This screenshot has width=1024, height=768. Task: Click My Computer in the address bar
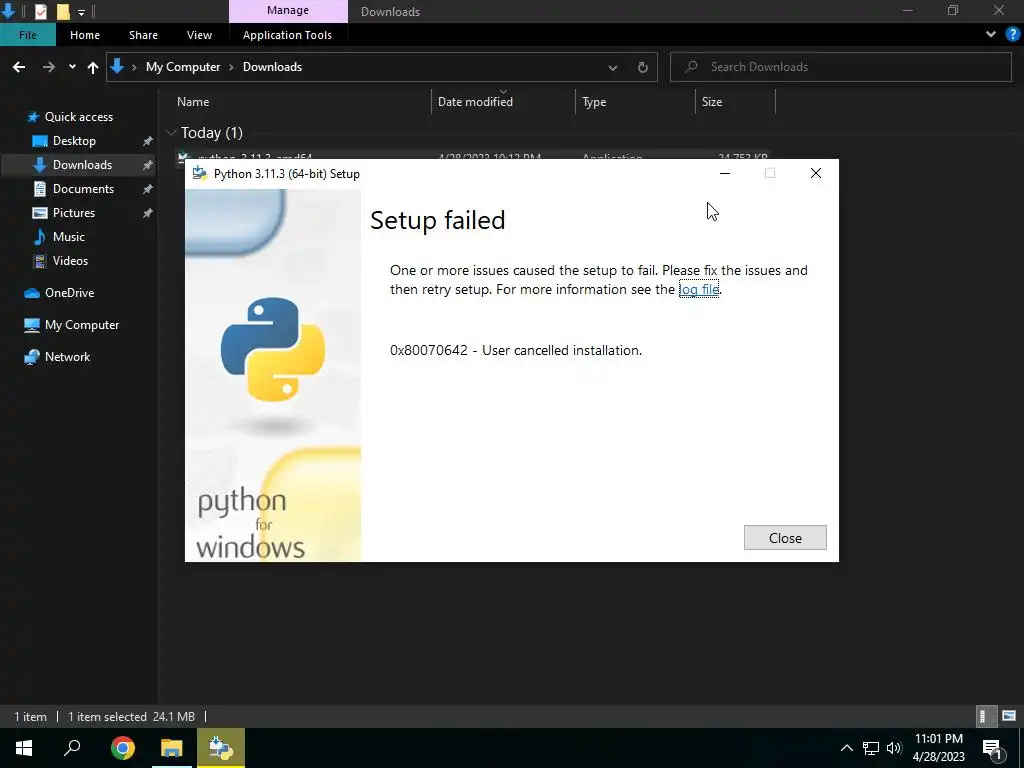pos(183,67)
